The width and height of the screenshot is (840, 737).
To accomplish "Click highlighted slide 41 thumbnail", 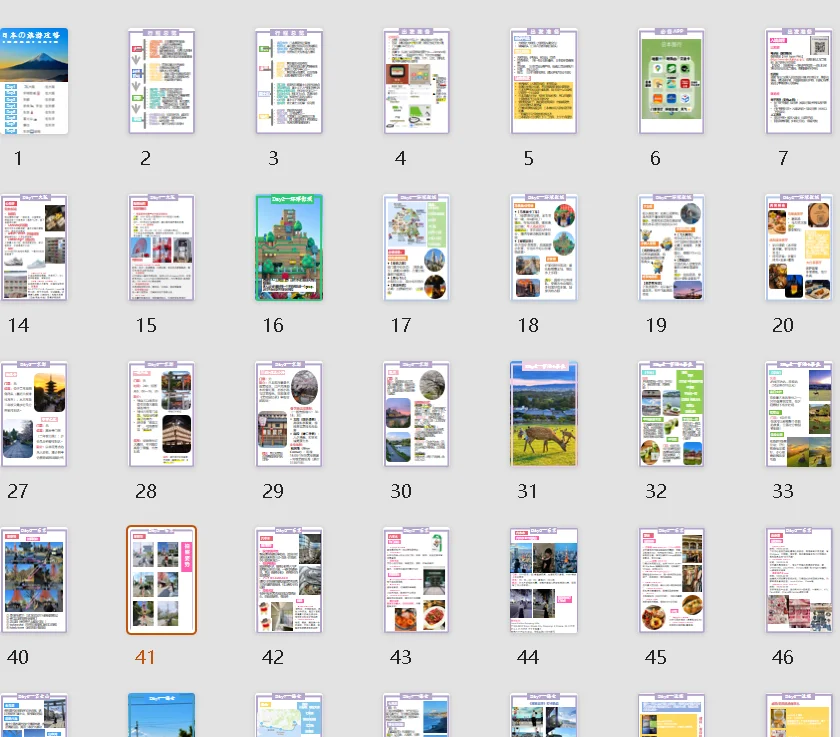I will pos(161,580).
